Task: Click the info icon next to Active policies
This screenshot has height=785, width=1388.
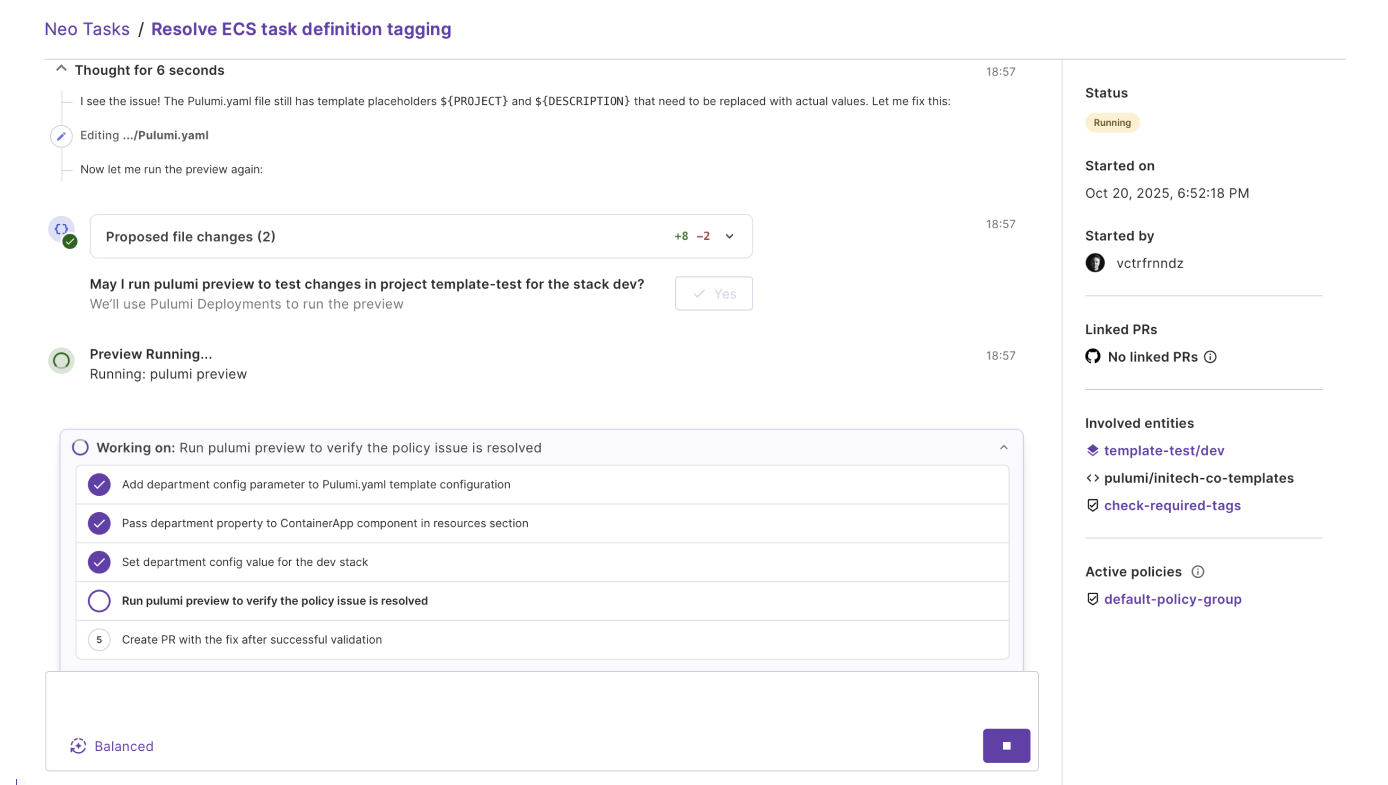Action: click(1198, 572)
